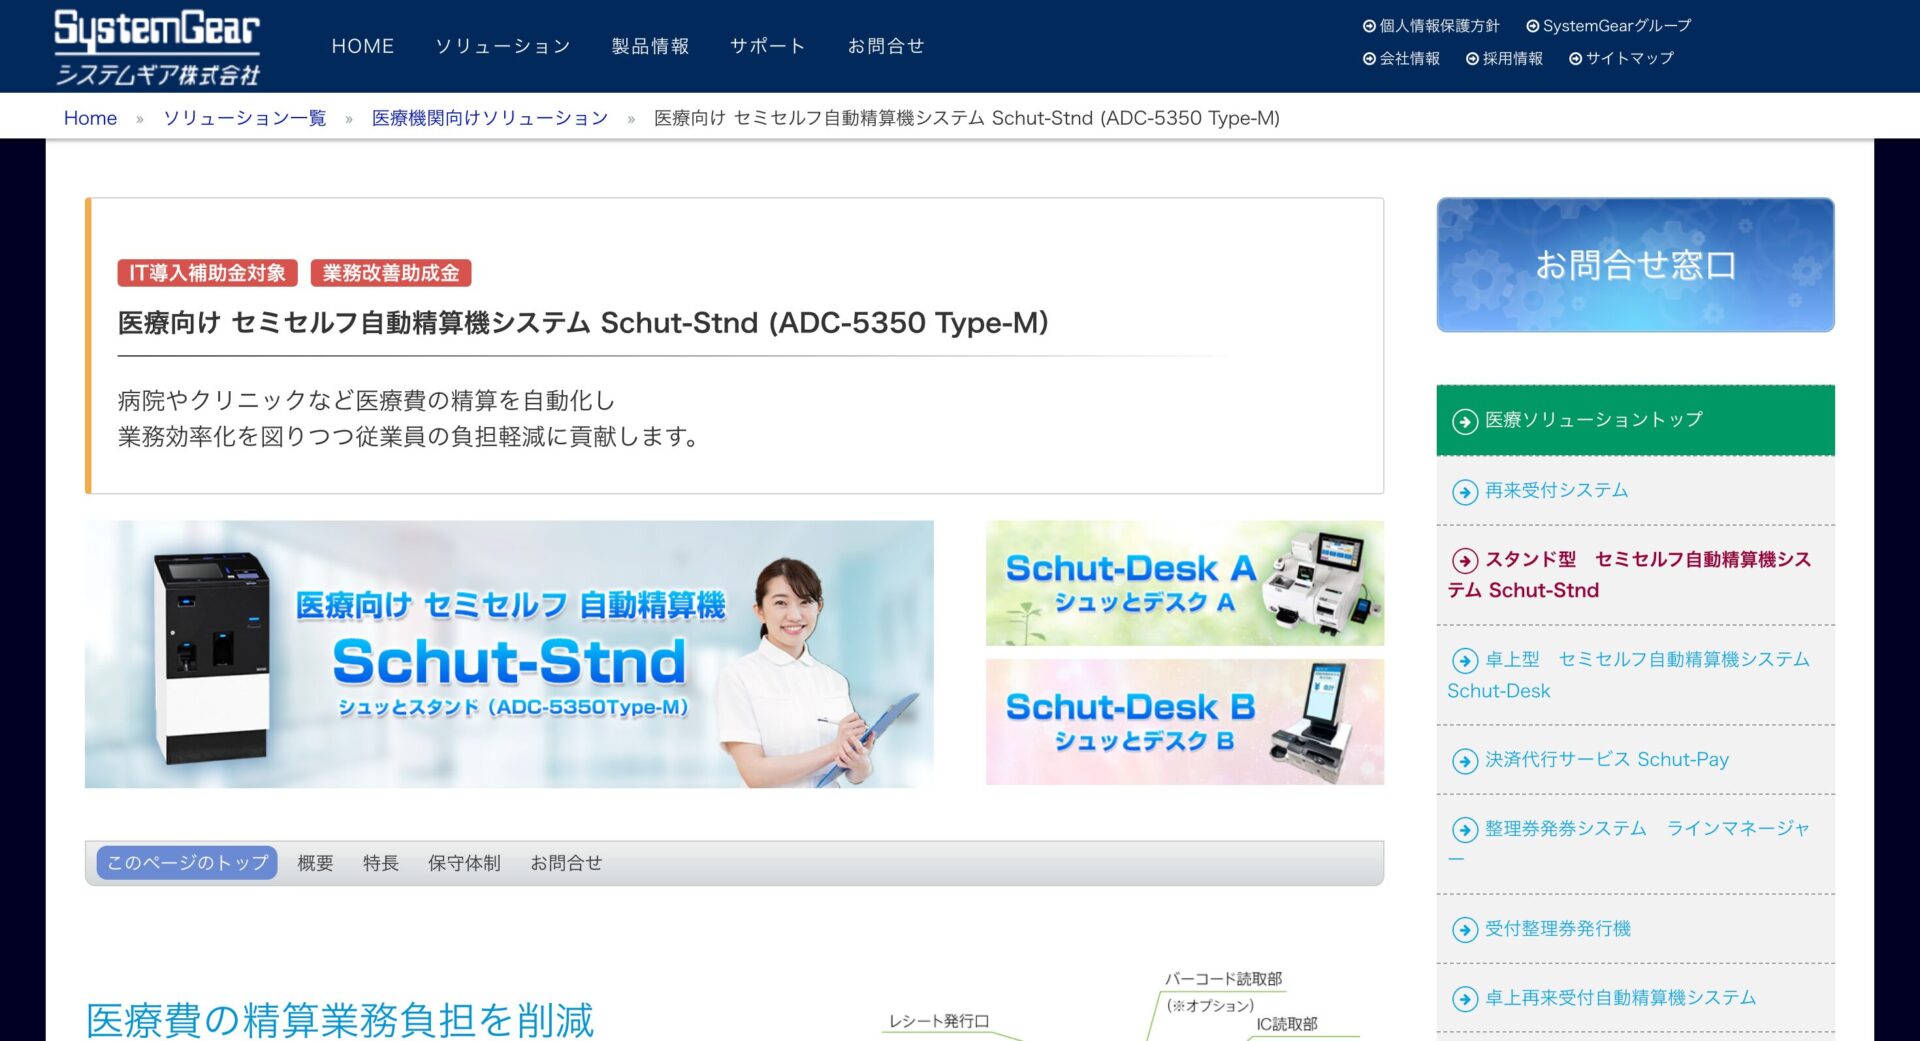Open the SystemGearグループ header link
Screen dimensions: 1920x1041
click(x=1608, y=26)
